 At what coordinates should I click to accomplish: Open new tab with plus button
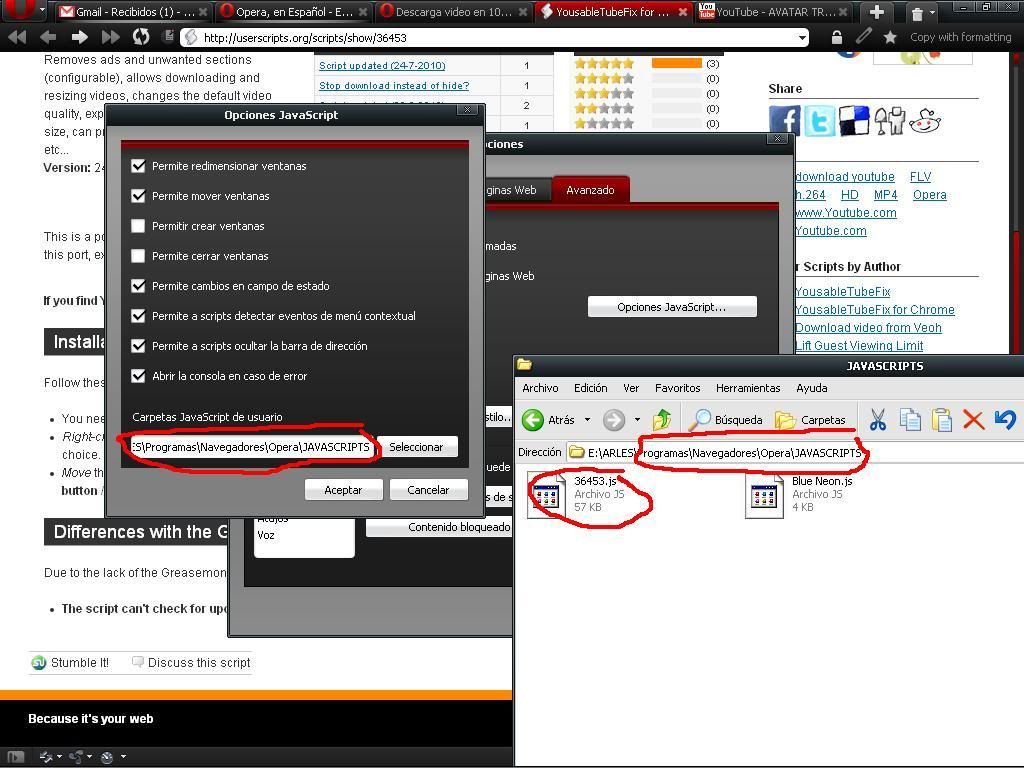click(x=877, y=12)
